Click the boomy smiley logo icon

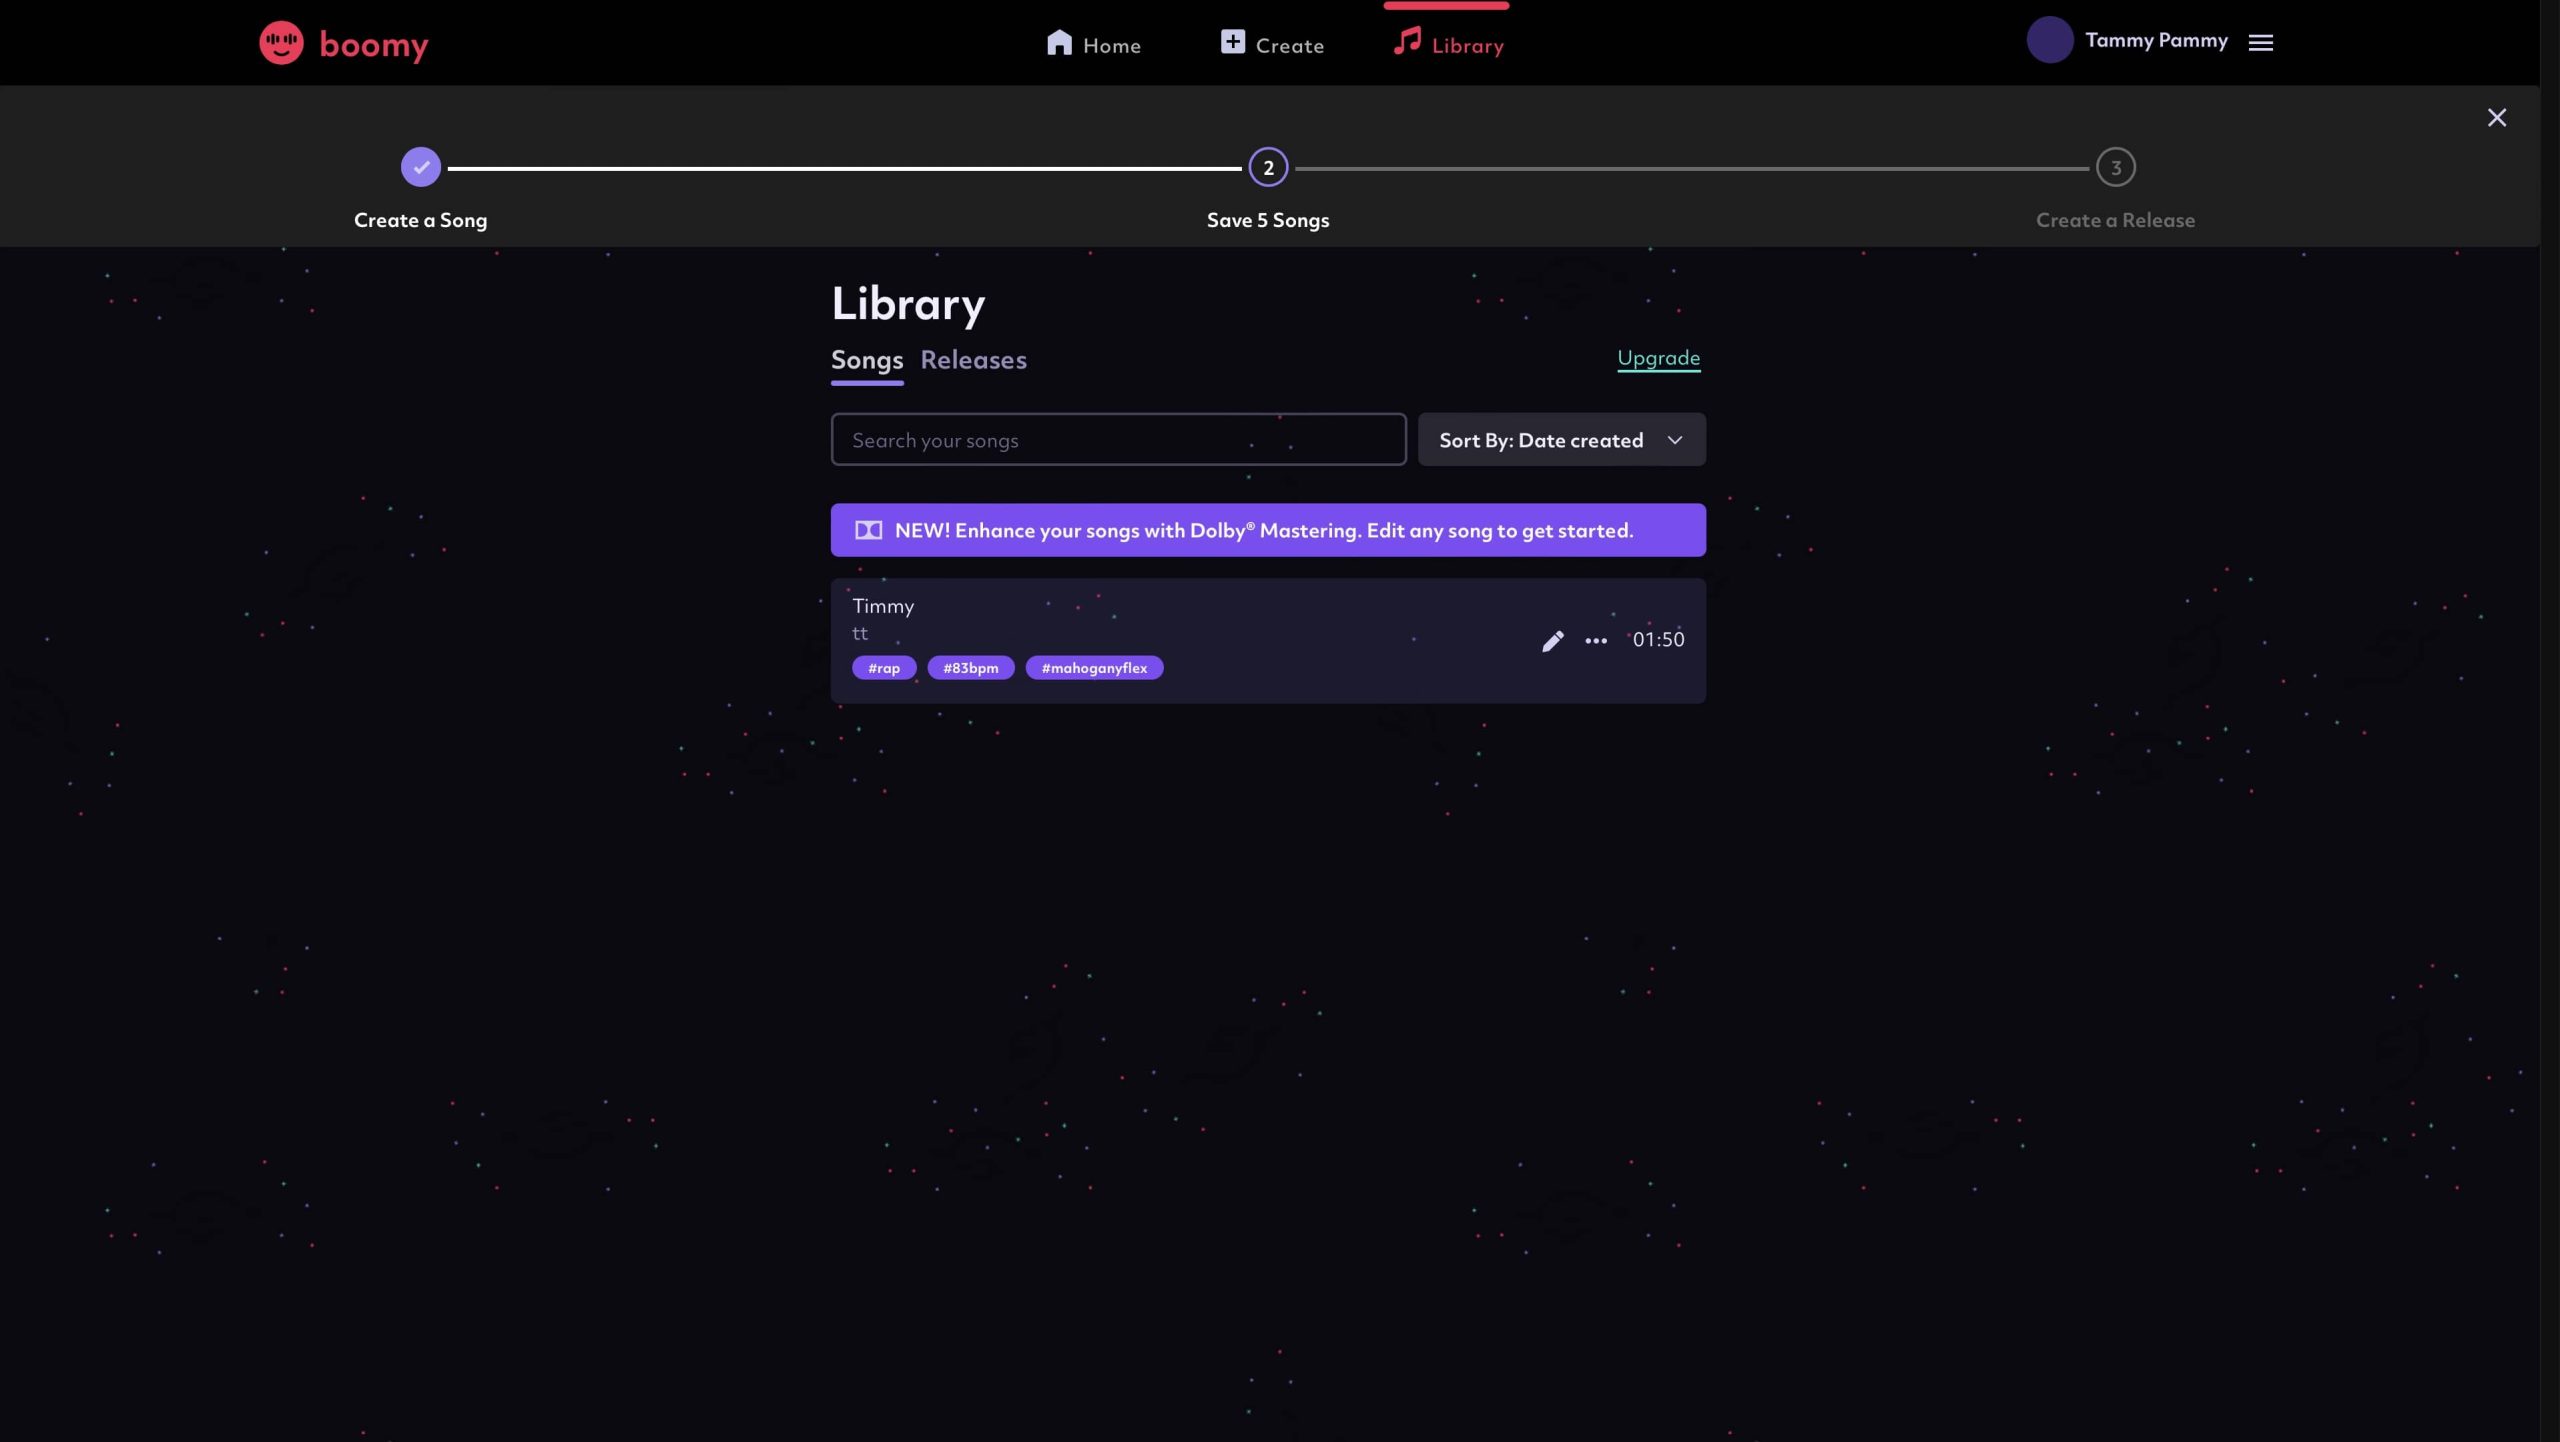(281, 43)
